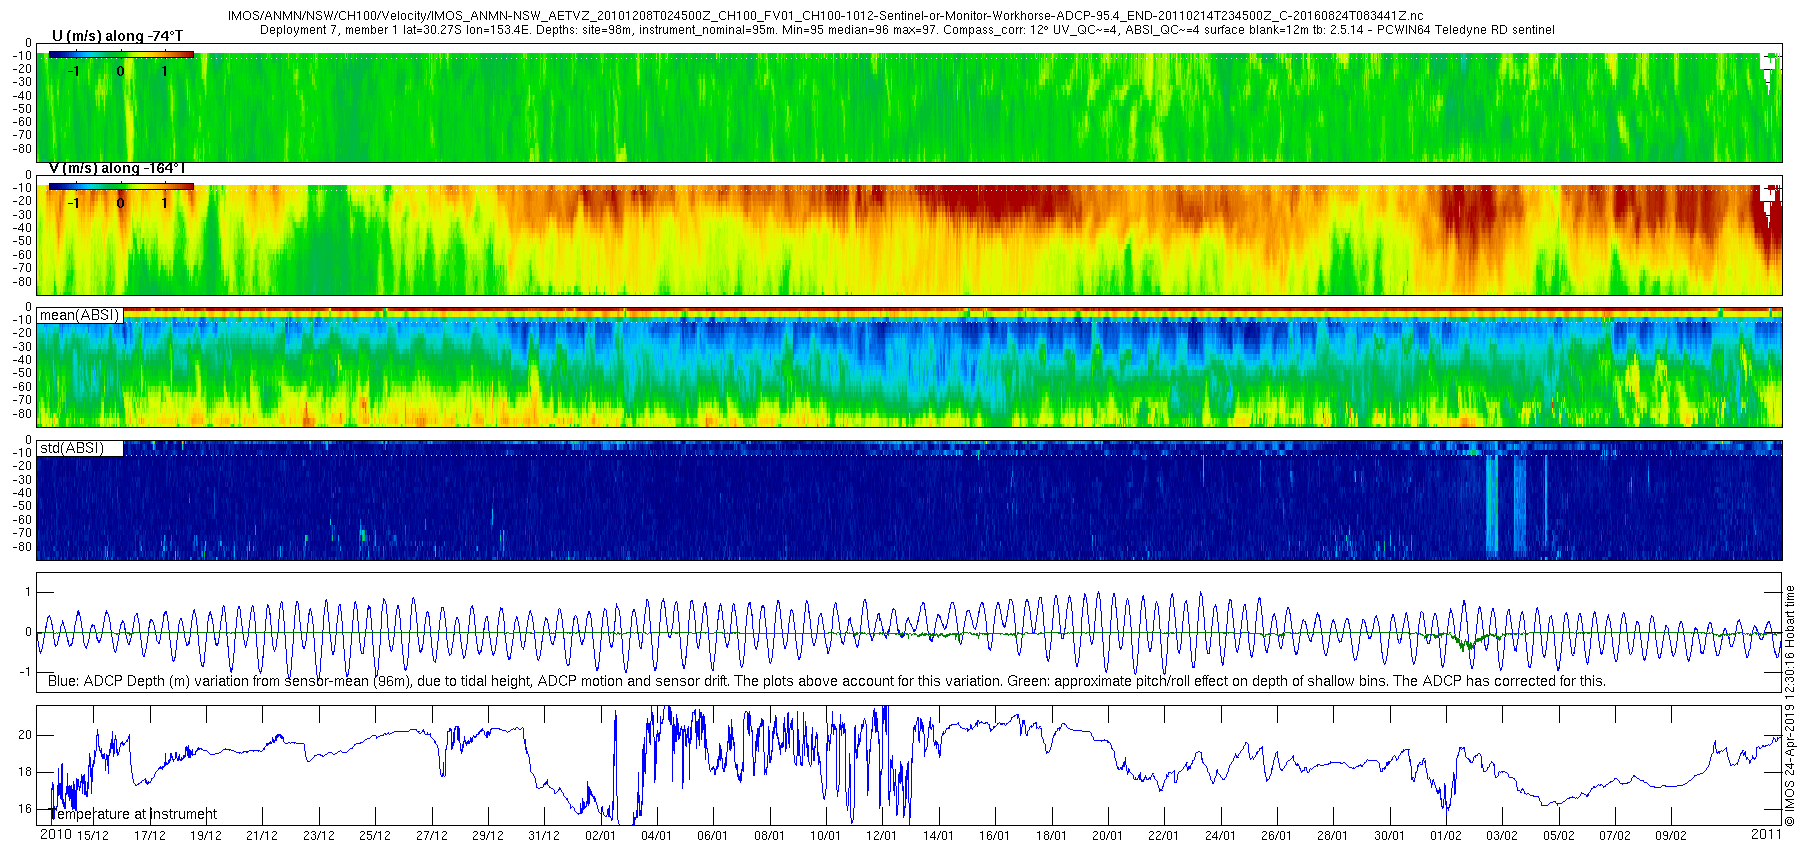Click the 20 degree temperature tick label

point(25,735)
